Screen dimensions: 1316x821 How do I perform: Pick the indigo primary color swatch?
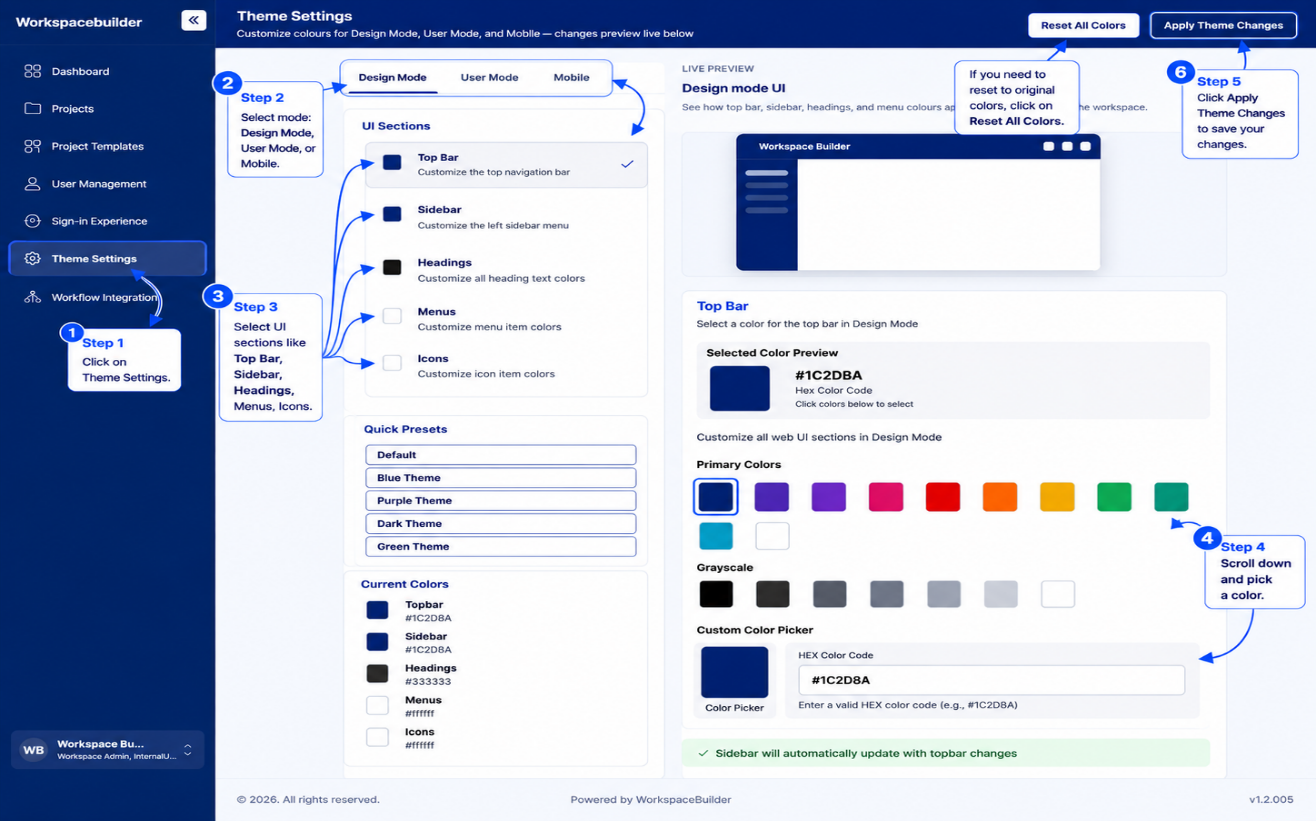click(x=771, y=497)
